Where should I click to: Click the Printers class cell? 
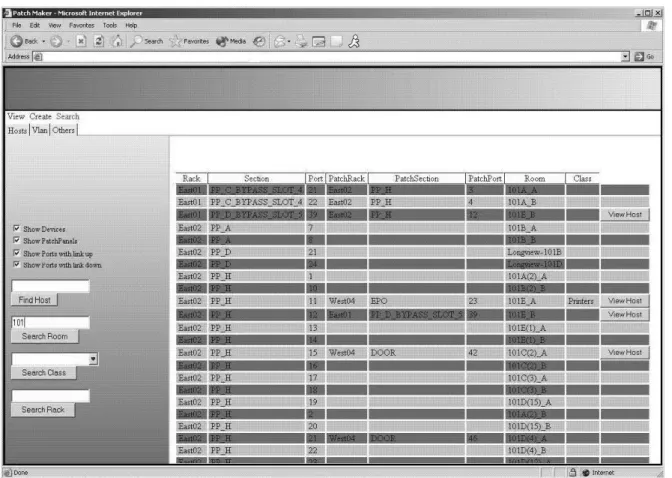[x=582, y=301]
